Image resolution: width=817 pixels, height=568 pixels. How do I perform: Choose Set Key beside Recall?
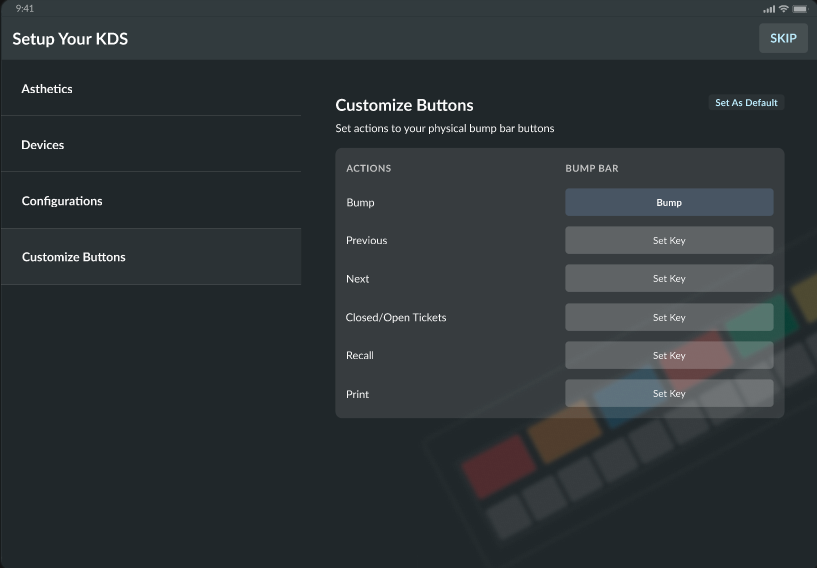click(669, 356)
